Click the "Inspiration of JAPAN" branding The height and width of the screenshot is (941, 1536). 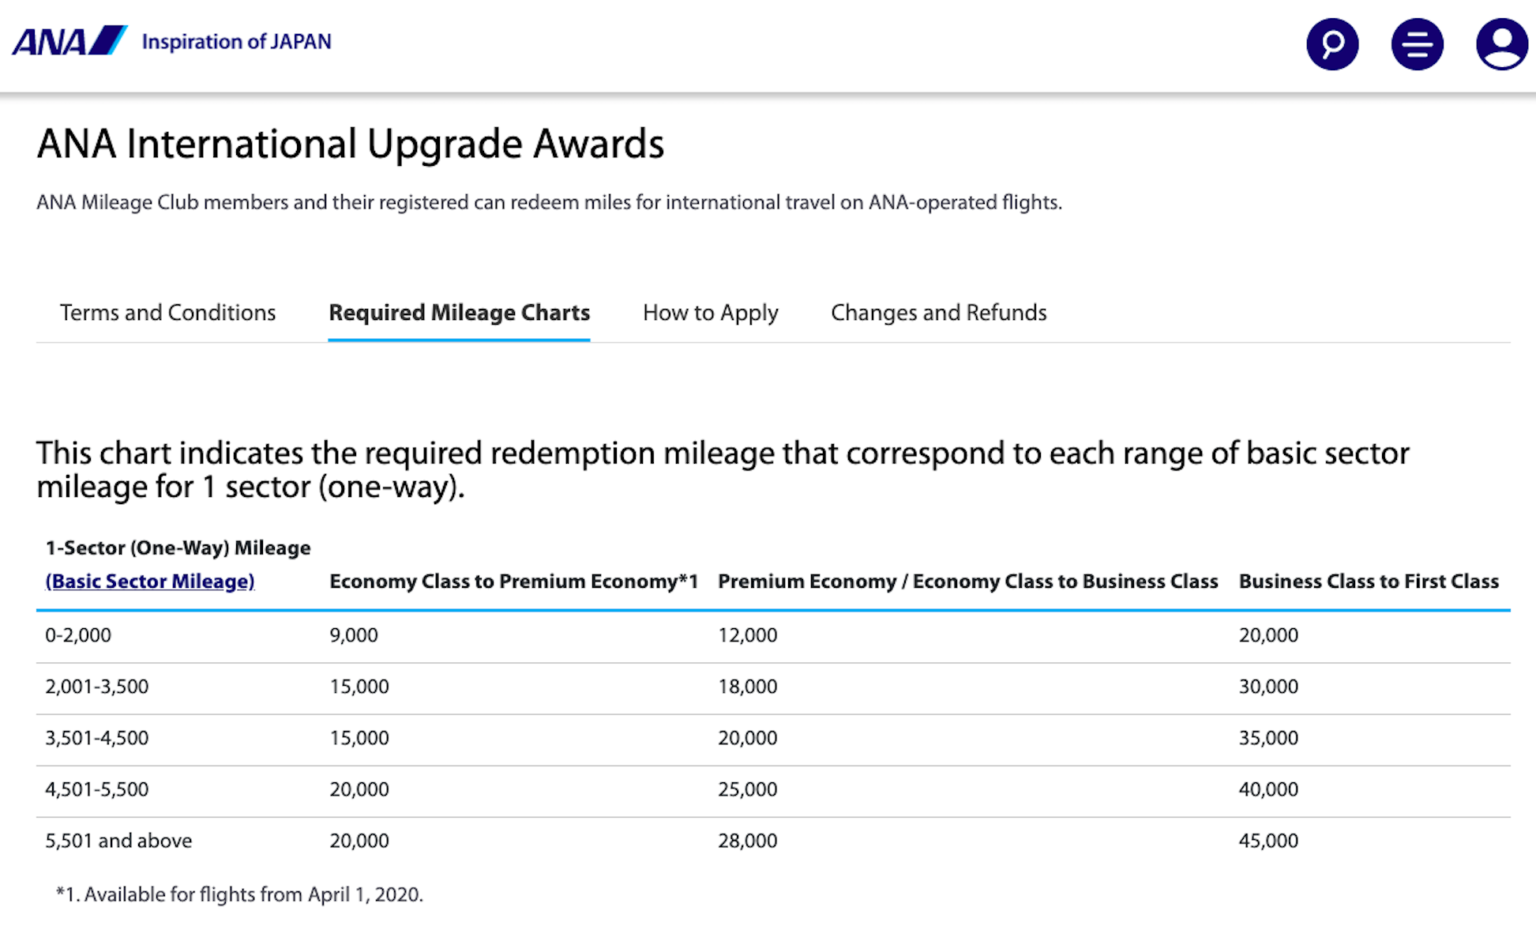coord(236,41)
